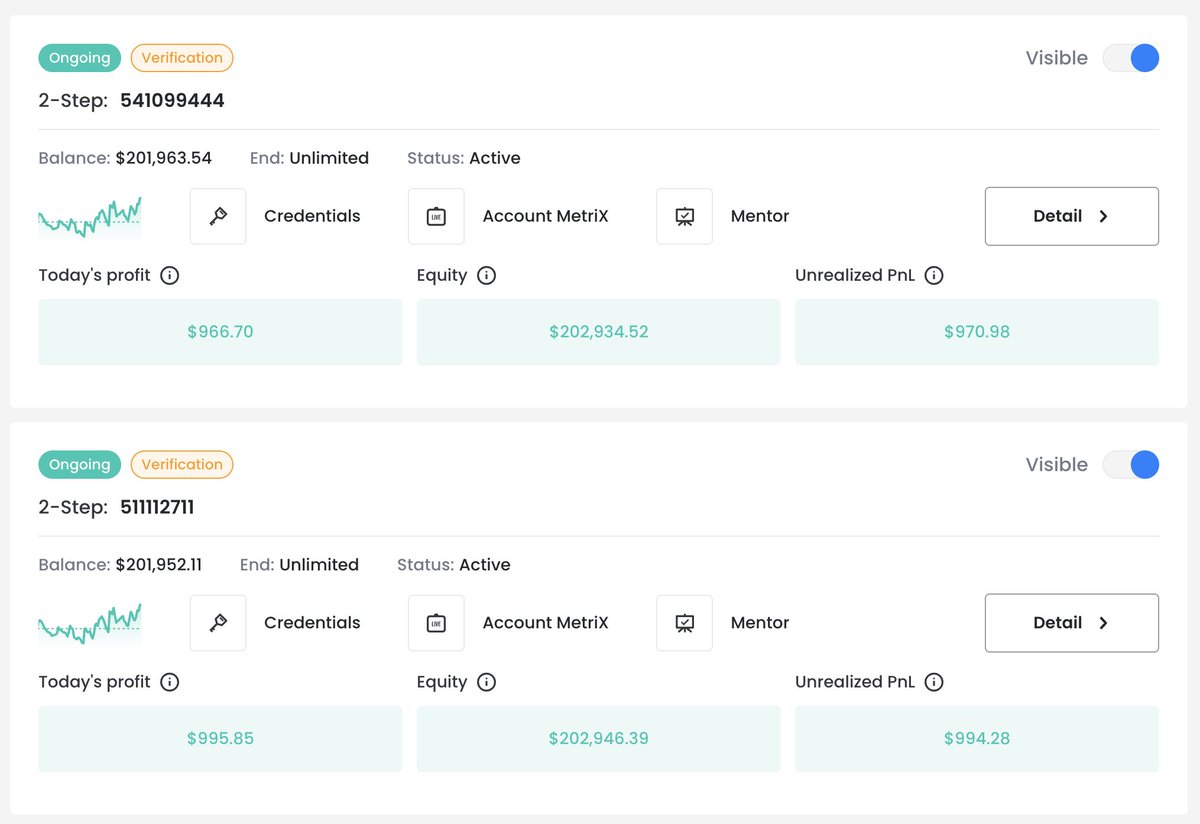Click Mentor label for account 511112711
Viewport: 1200px width, 824px height.
[x=760, y=623]
